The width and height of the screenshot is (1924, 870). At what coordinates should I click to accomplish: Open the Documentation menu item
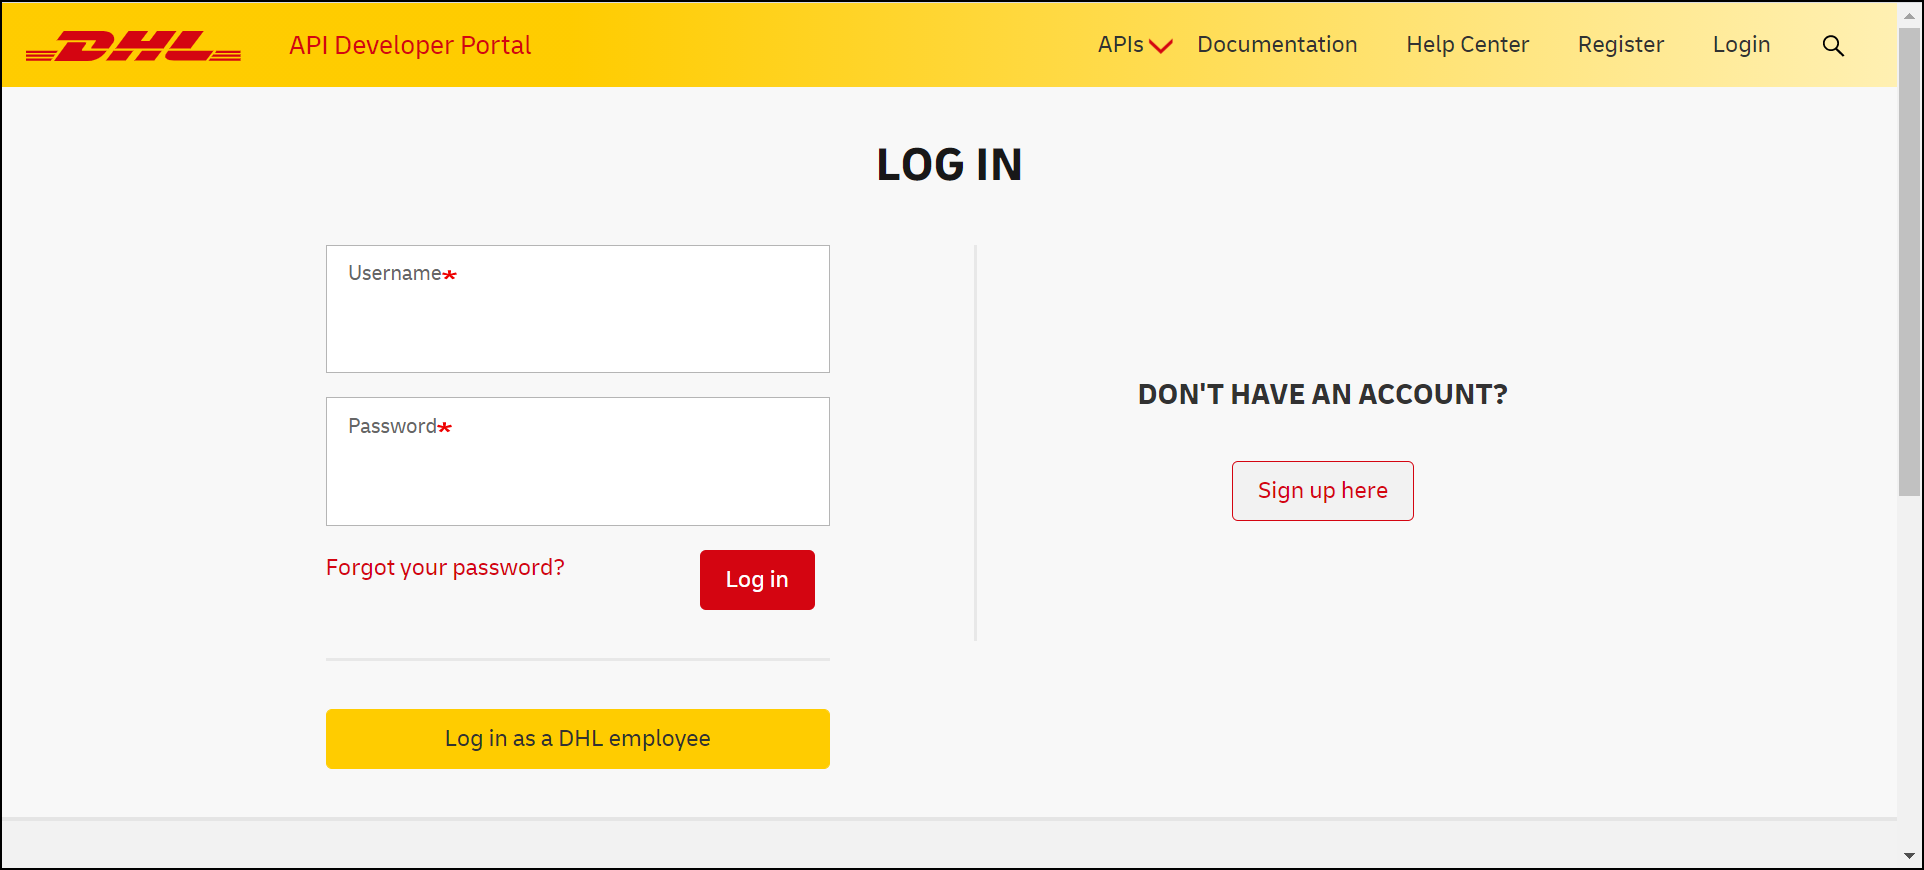[x=1277, y=45]
